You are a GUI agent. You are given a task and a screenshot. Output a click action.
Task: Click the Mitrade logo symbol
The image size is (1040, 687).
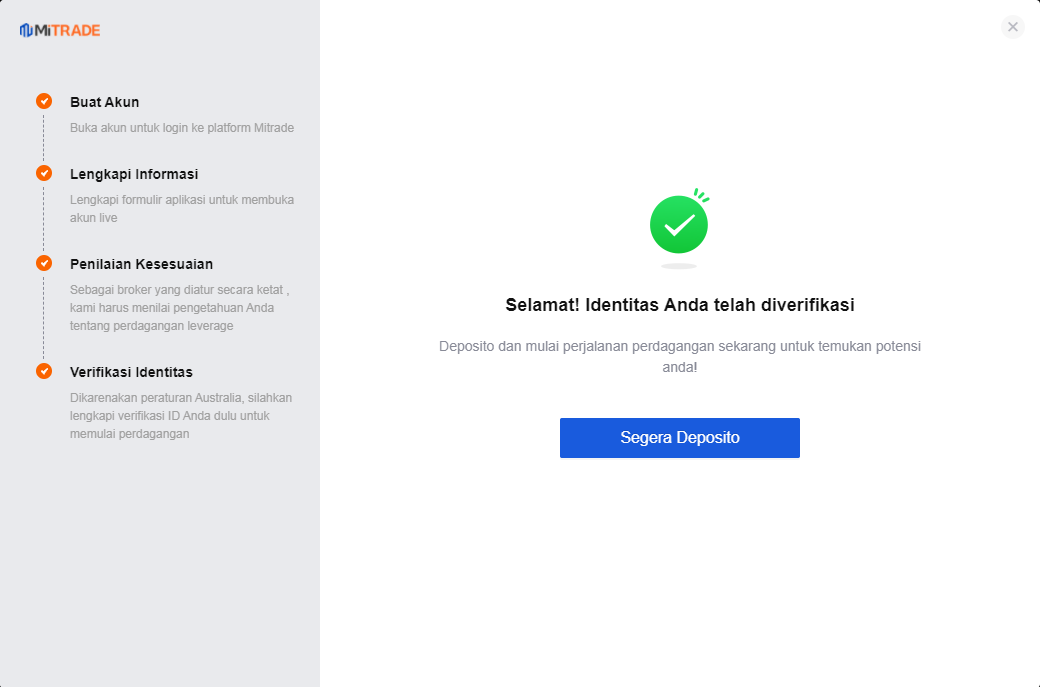(x=26, y=30)
